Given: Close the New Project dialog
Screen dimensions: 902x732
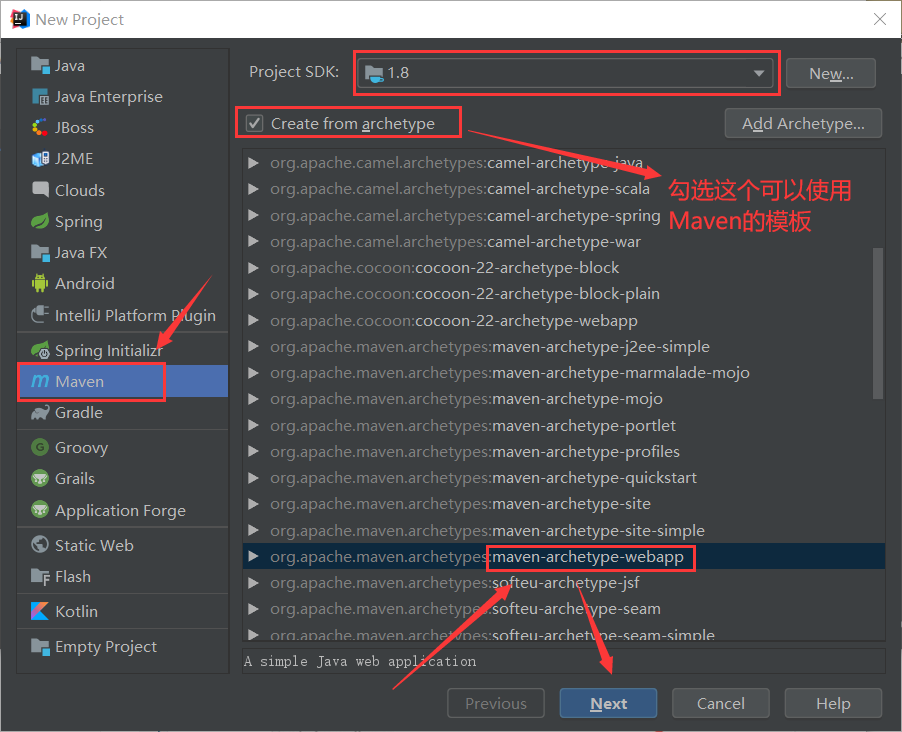Looking at the screenshot, I should click(880, 19).
